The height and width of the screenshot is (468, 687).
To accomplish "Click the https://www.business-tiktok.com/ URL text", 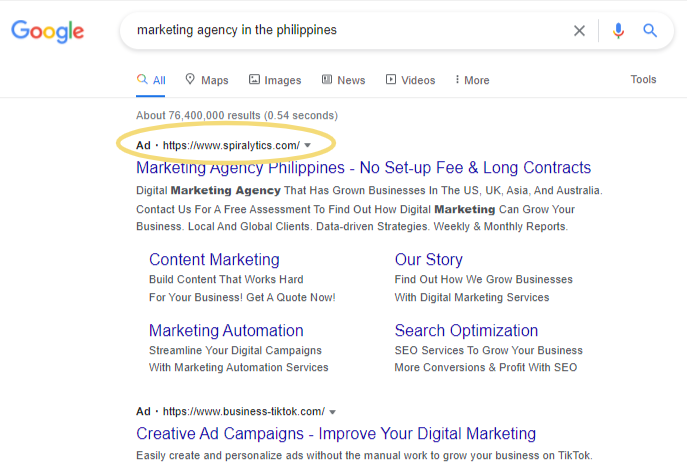I will [x=244, y=411].
